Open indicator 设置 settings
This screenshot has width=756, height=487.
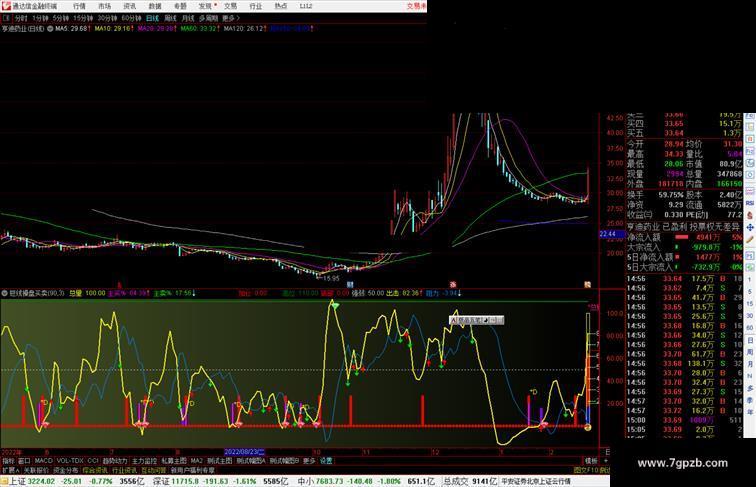pos(326,461)
